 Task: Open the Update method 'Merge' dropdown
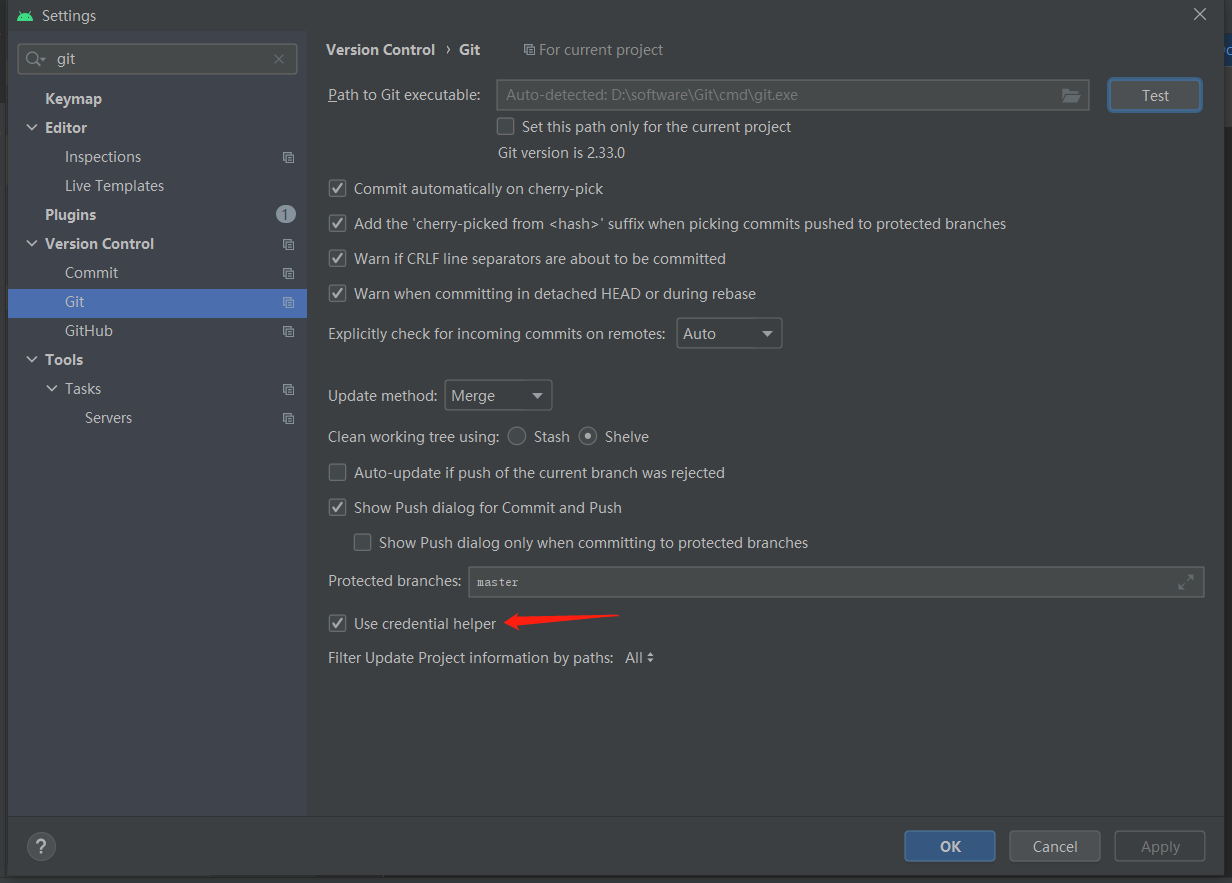(x=498, y=395)
